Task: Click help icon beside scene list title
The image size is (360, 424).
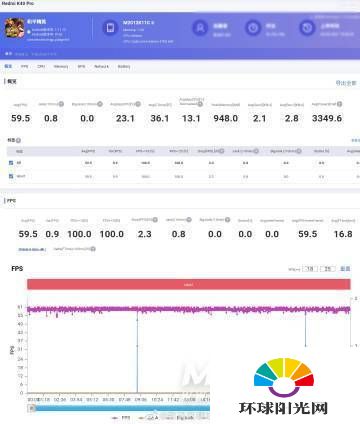Action: coord(18,140)
